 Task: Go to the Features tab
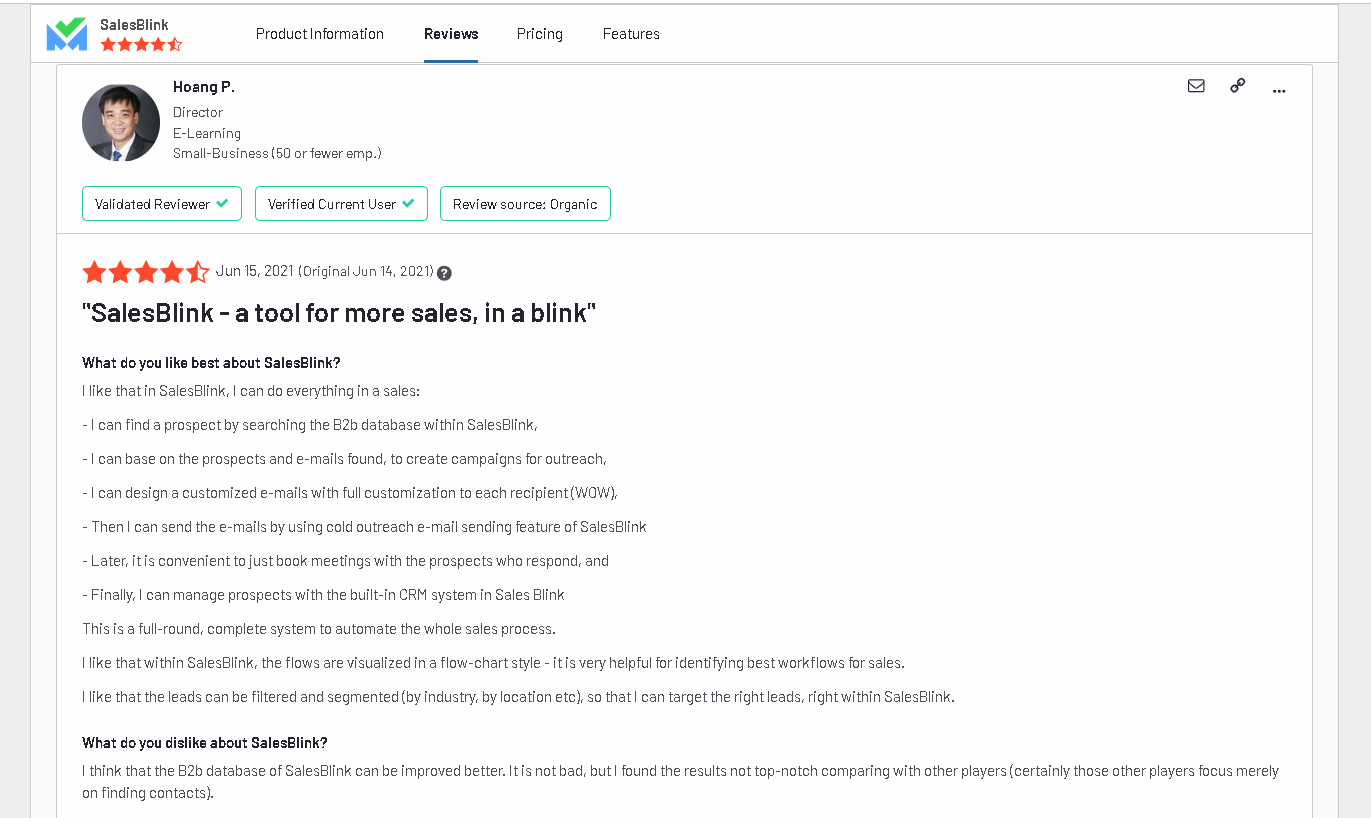(631, 34)
